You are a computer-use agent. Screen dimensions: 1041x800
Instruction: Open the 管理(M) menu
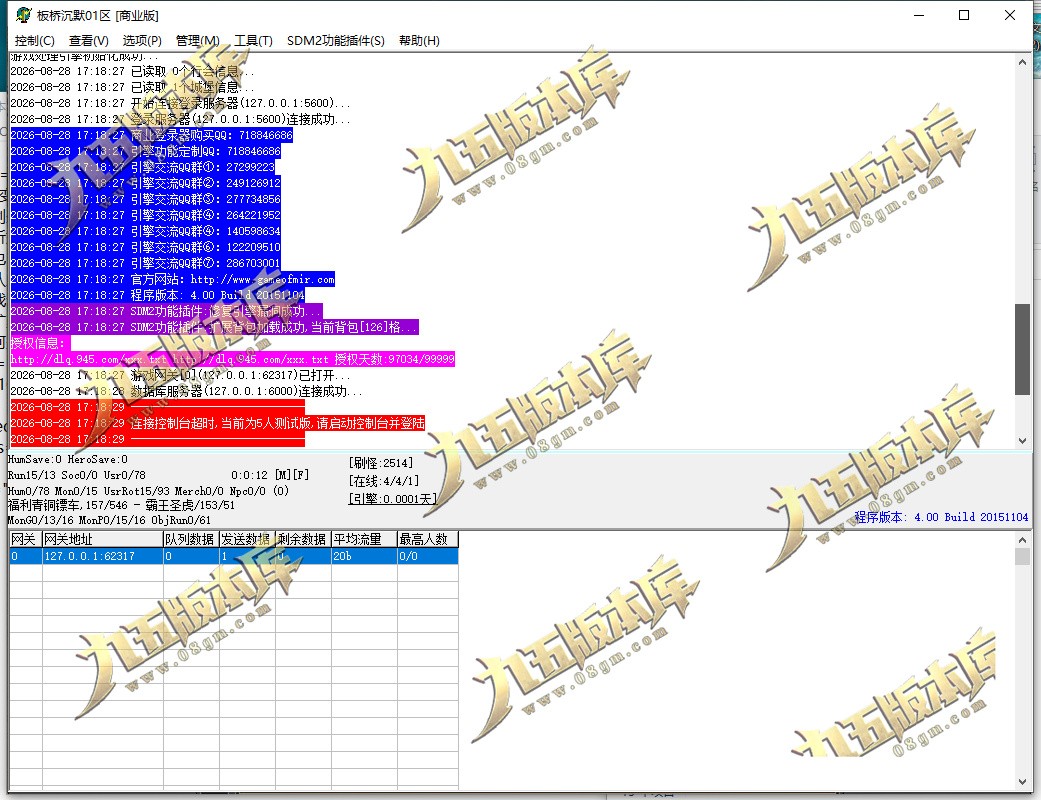coord(197,40)
